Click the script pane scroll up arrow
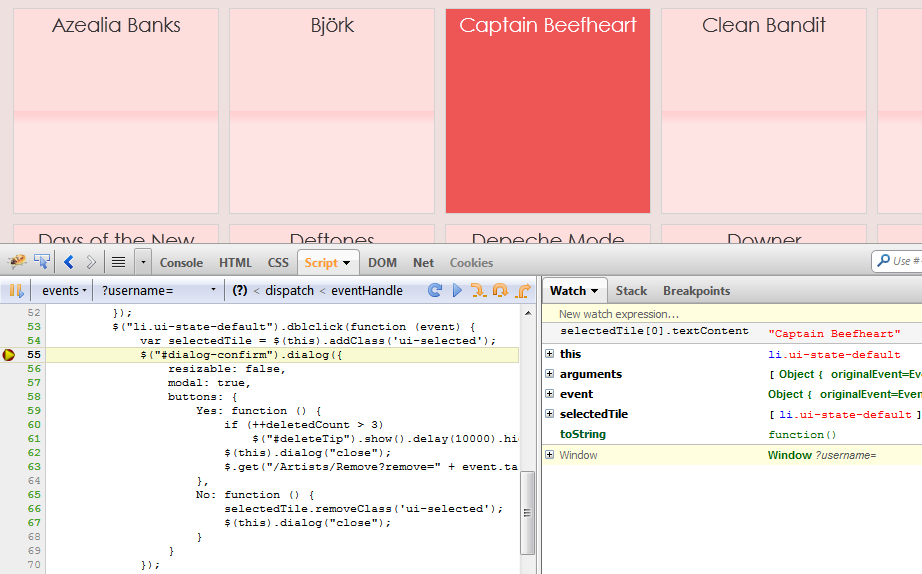This screenshot has height=574, width=922. (x=527, y=313)
